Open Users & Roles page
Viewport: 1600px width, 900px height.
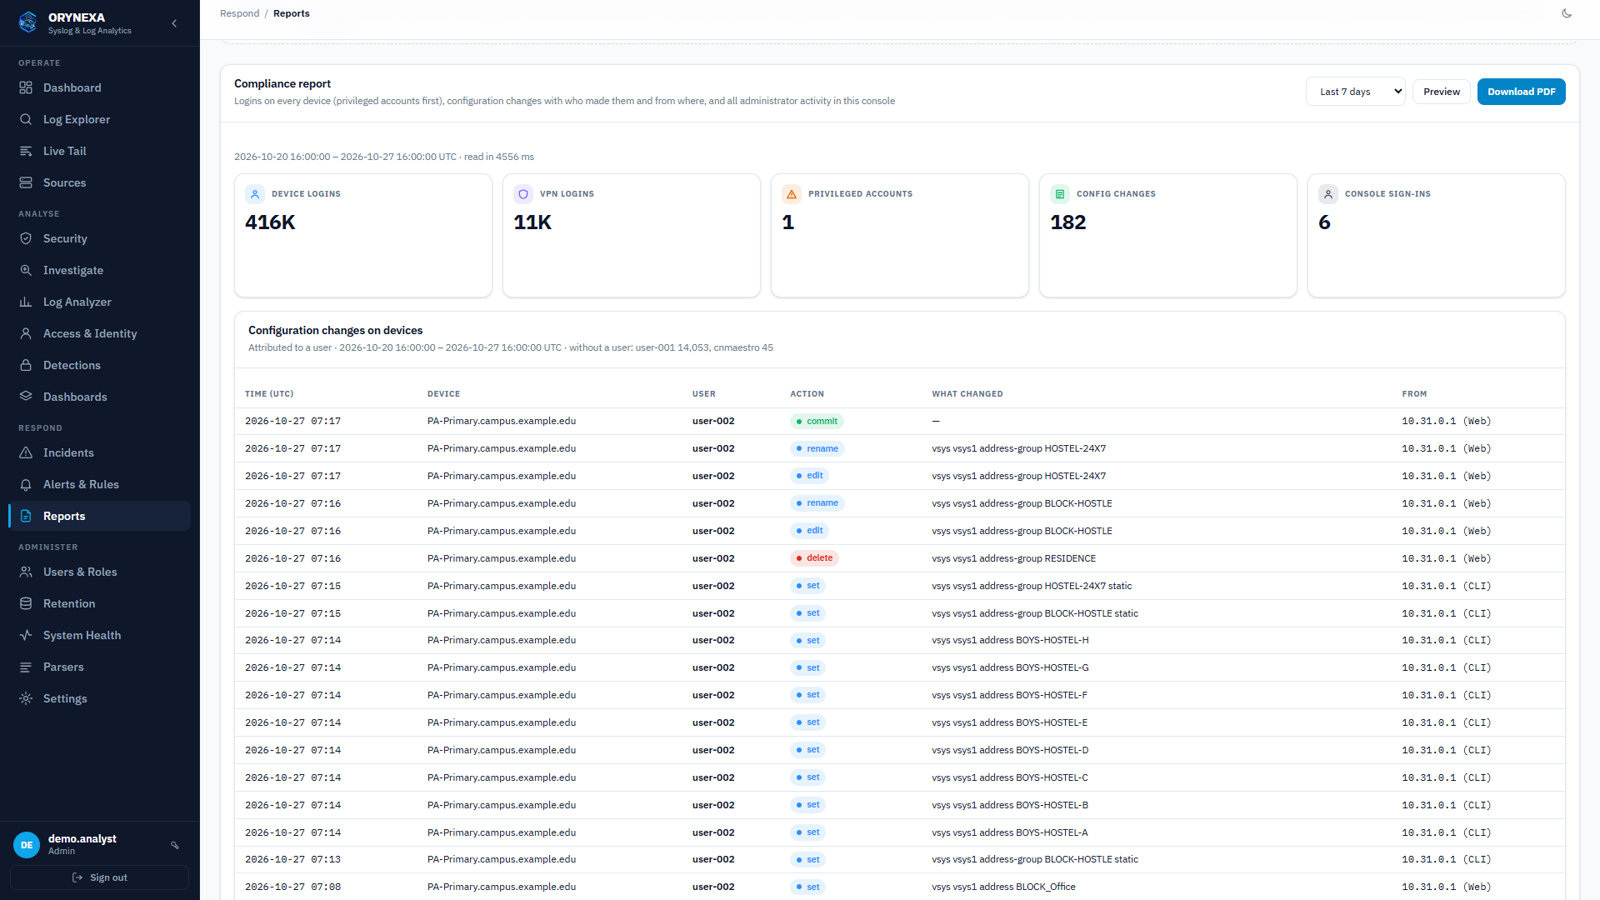coord(100,572)
